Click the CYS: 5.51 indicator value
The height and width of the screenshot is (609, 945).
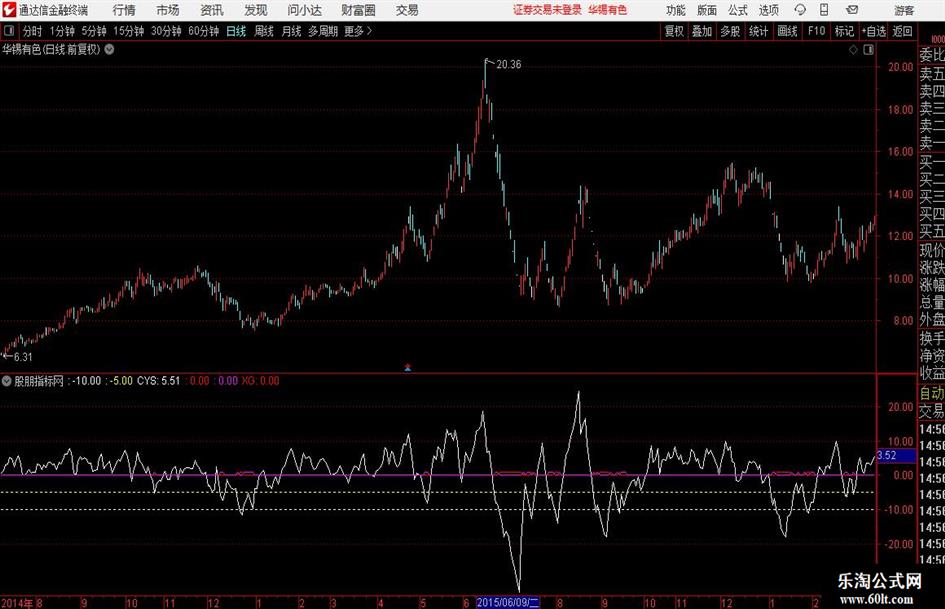(159, 380)
